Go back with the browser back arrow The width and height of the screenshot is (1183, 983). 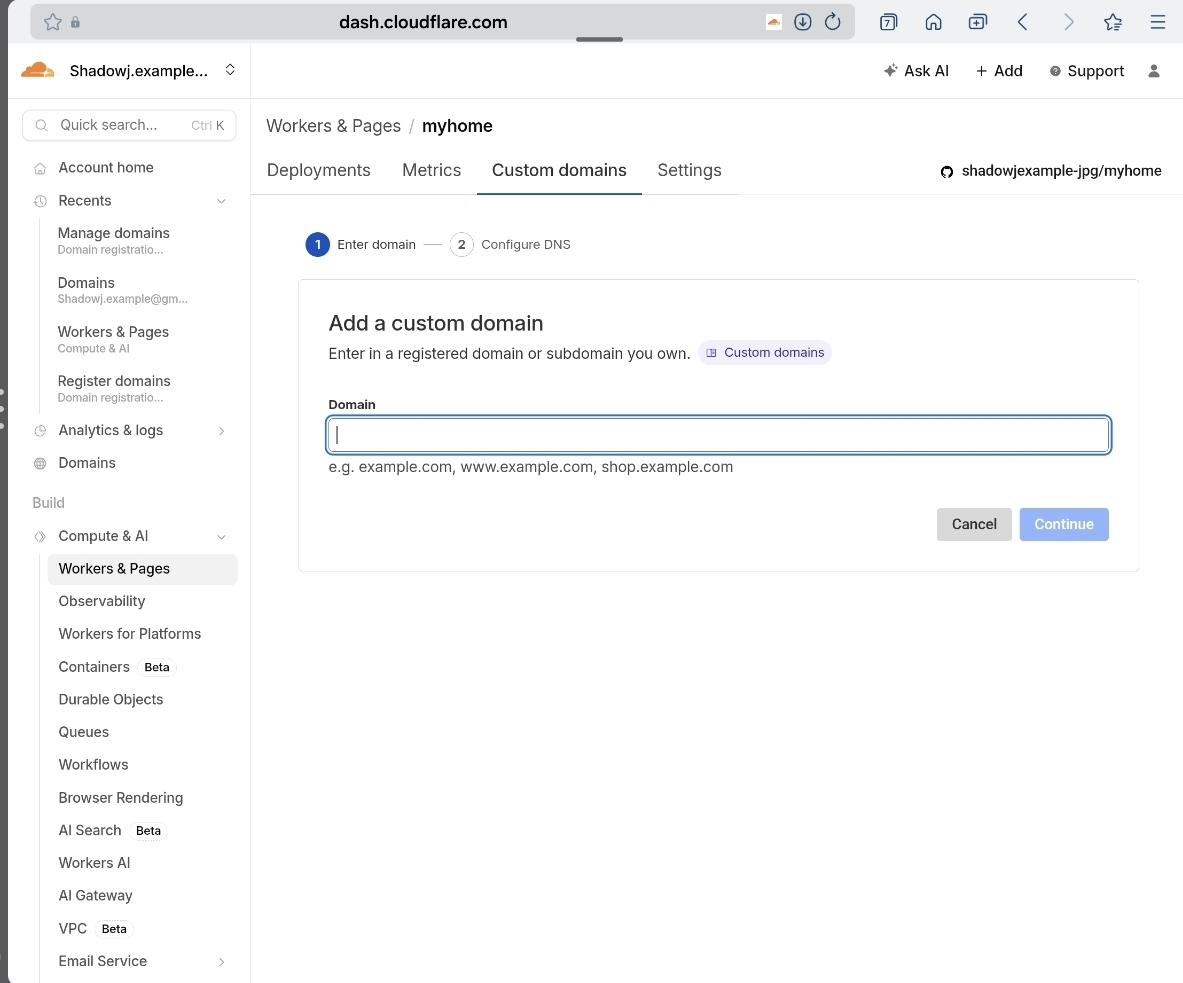1022,22
